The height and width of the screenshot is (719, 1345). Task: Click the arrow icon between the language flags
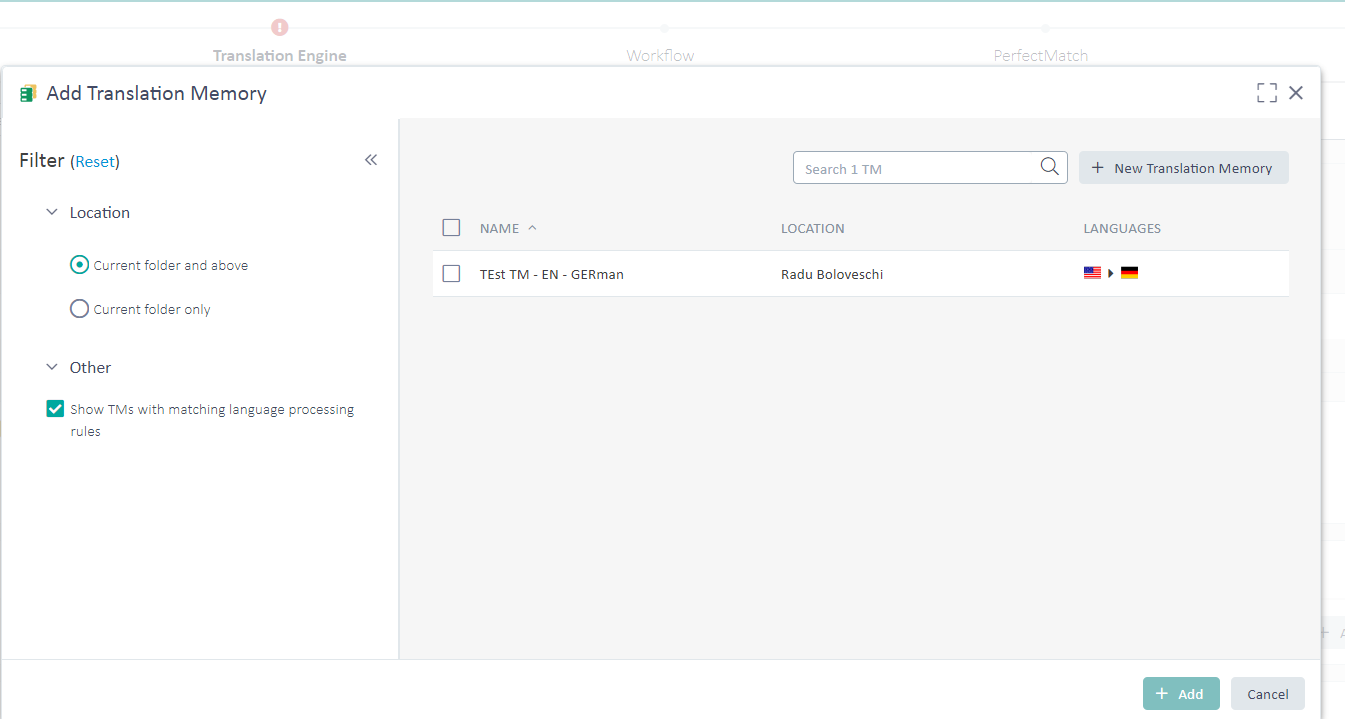[x=1110, y=271]
